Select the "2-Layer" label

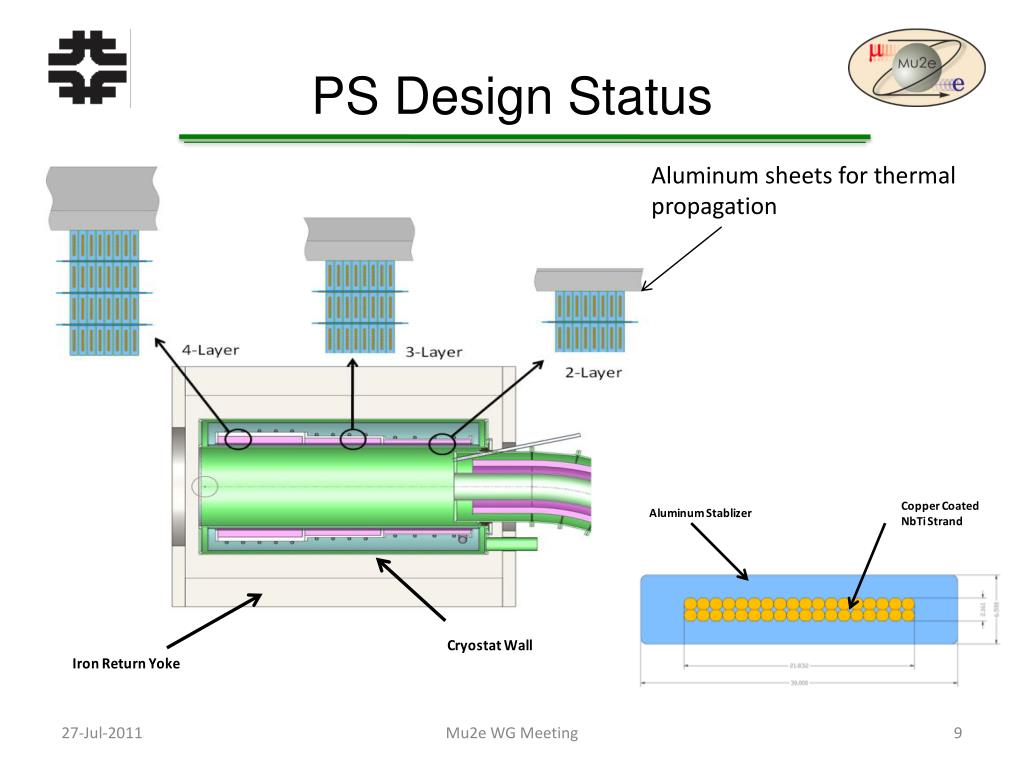pos(593,373)
